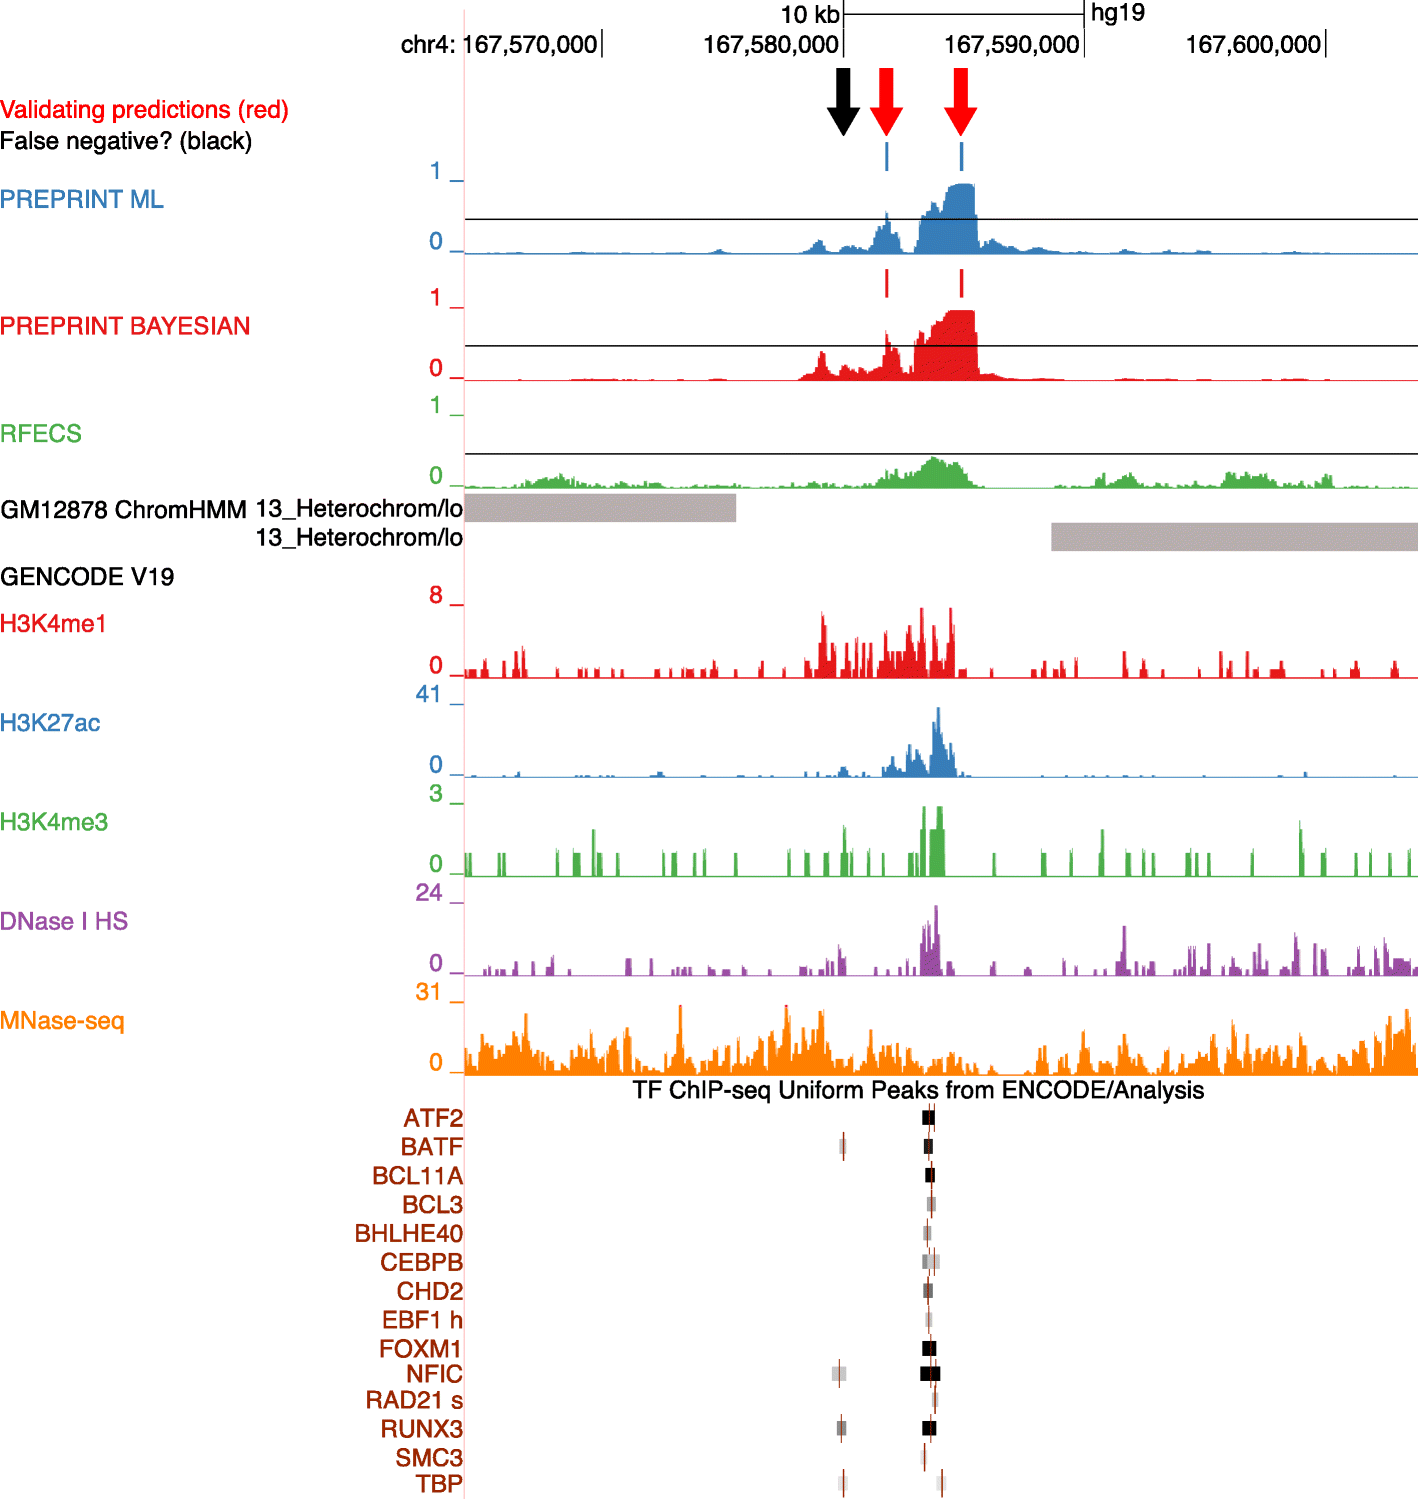The height and width of the screenshot is (1499, 1418).
Task: Click the RUNX3 black peak box
Action: click(929, 1429)
